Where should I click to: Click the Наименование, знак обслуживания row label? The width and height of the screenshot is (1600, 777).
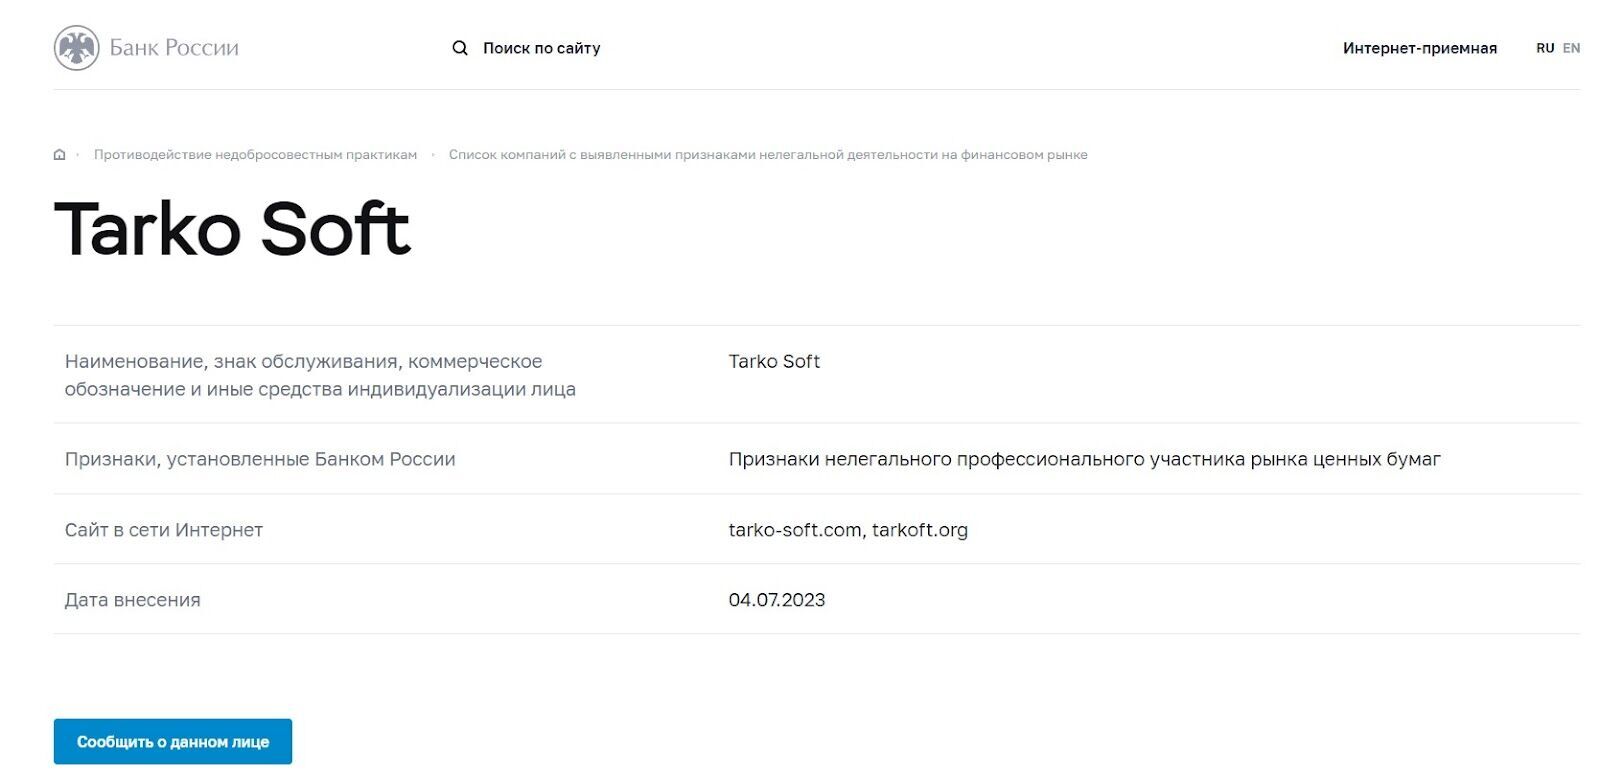(x=320, y=375)
